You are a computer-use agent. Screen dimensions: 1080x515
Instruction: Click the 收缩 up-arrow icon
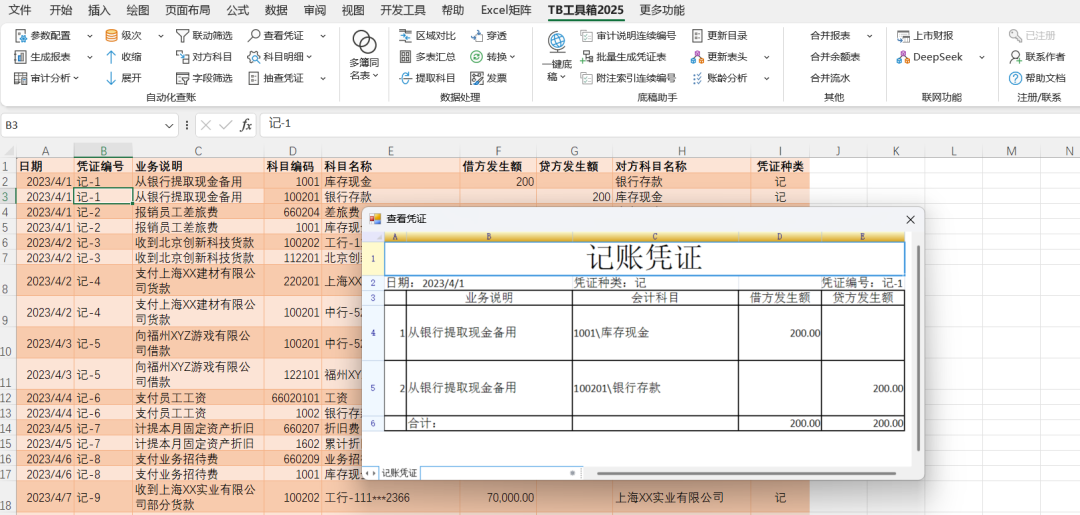tap(111, 57)
